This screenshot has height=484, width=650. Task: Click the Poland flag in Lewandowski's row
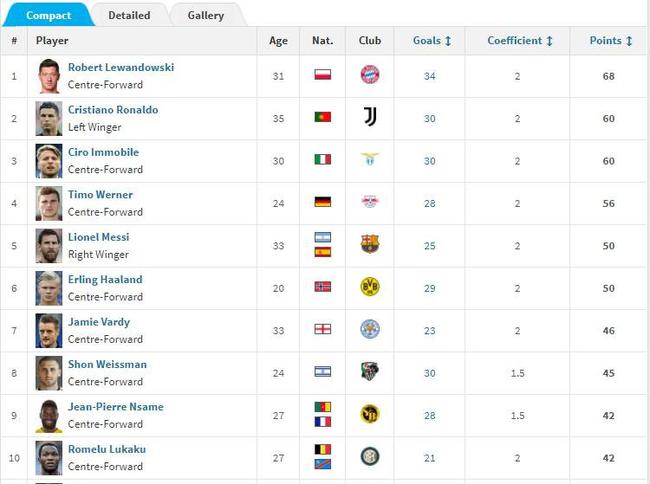point(322,75)
